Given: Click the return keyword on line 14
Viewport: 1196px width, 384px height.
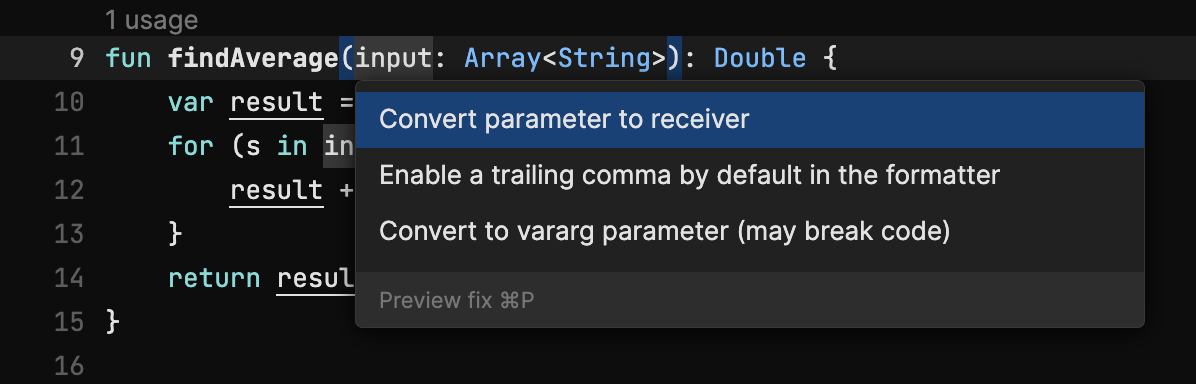Looking at the screenshot, I should 214,278.
